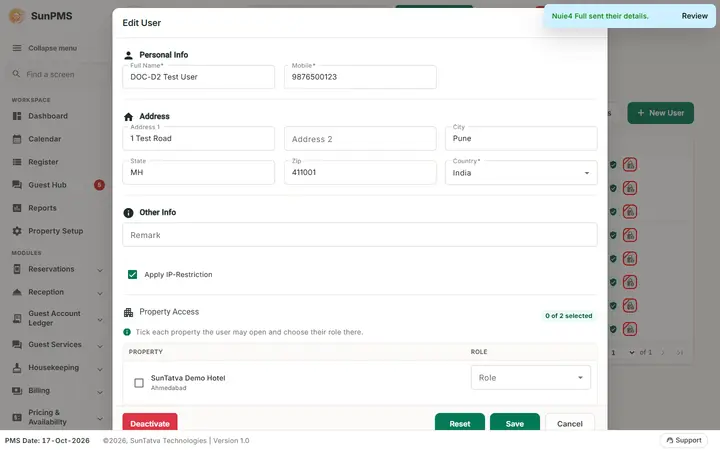The image size is (720, 450).
Task: Expand the Guest Services chevron
Action: (100, 346)
